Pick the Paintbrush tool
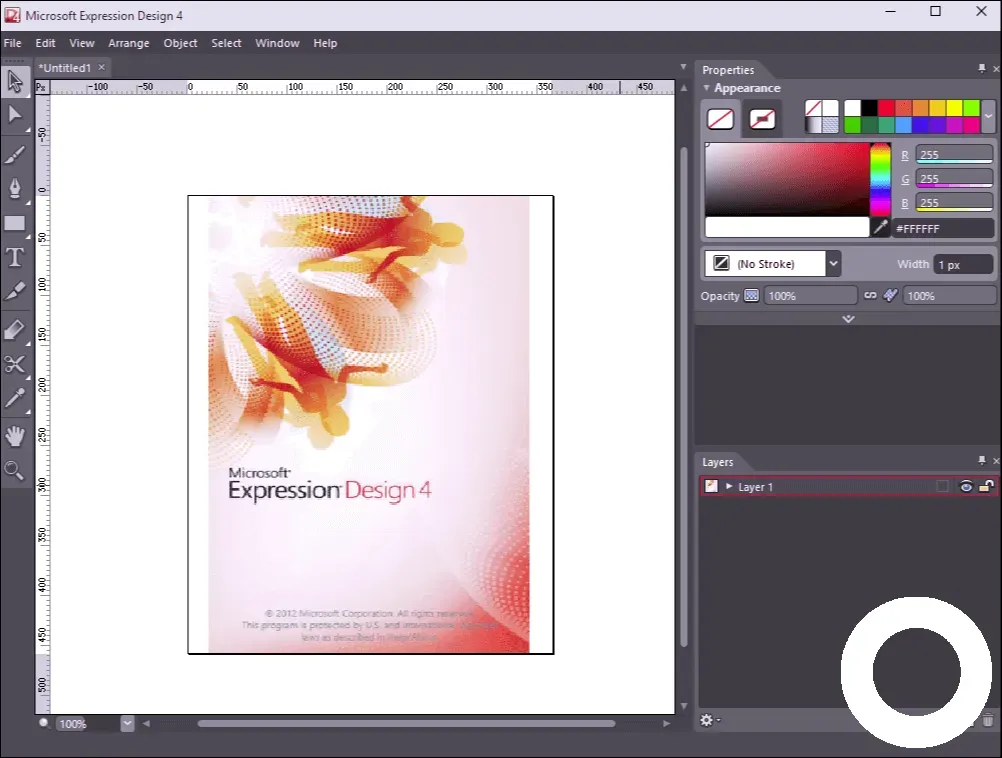This screenshot has width=1002, height=758. [x=15, y=153]
